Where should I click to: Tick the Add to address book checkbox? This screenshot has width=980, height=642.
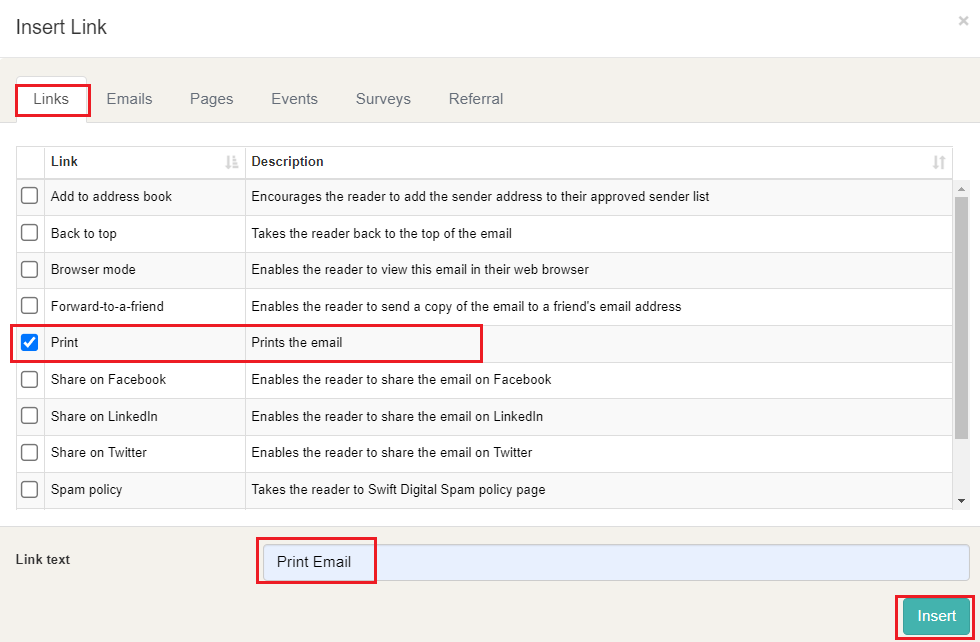click(29, 196)
